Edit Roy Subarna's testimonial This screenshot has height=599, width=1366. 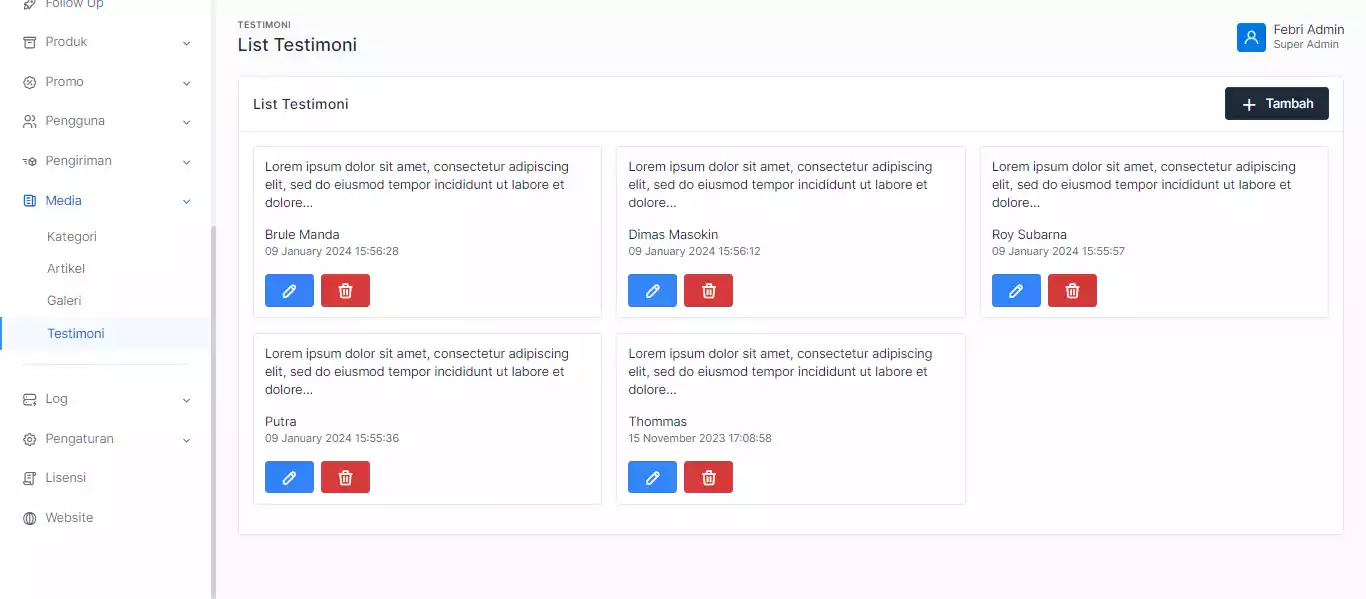coord(1016,291)
